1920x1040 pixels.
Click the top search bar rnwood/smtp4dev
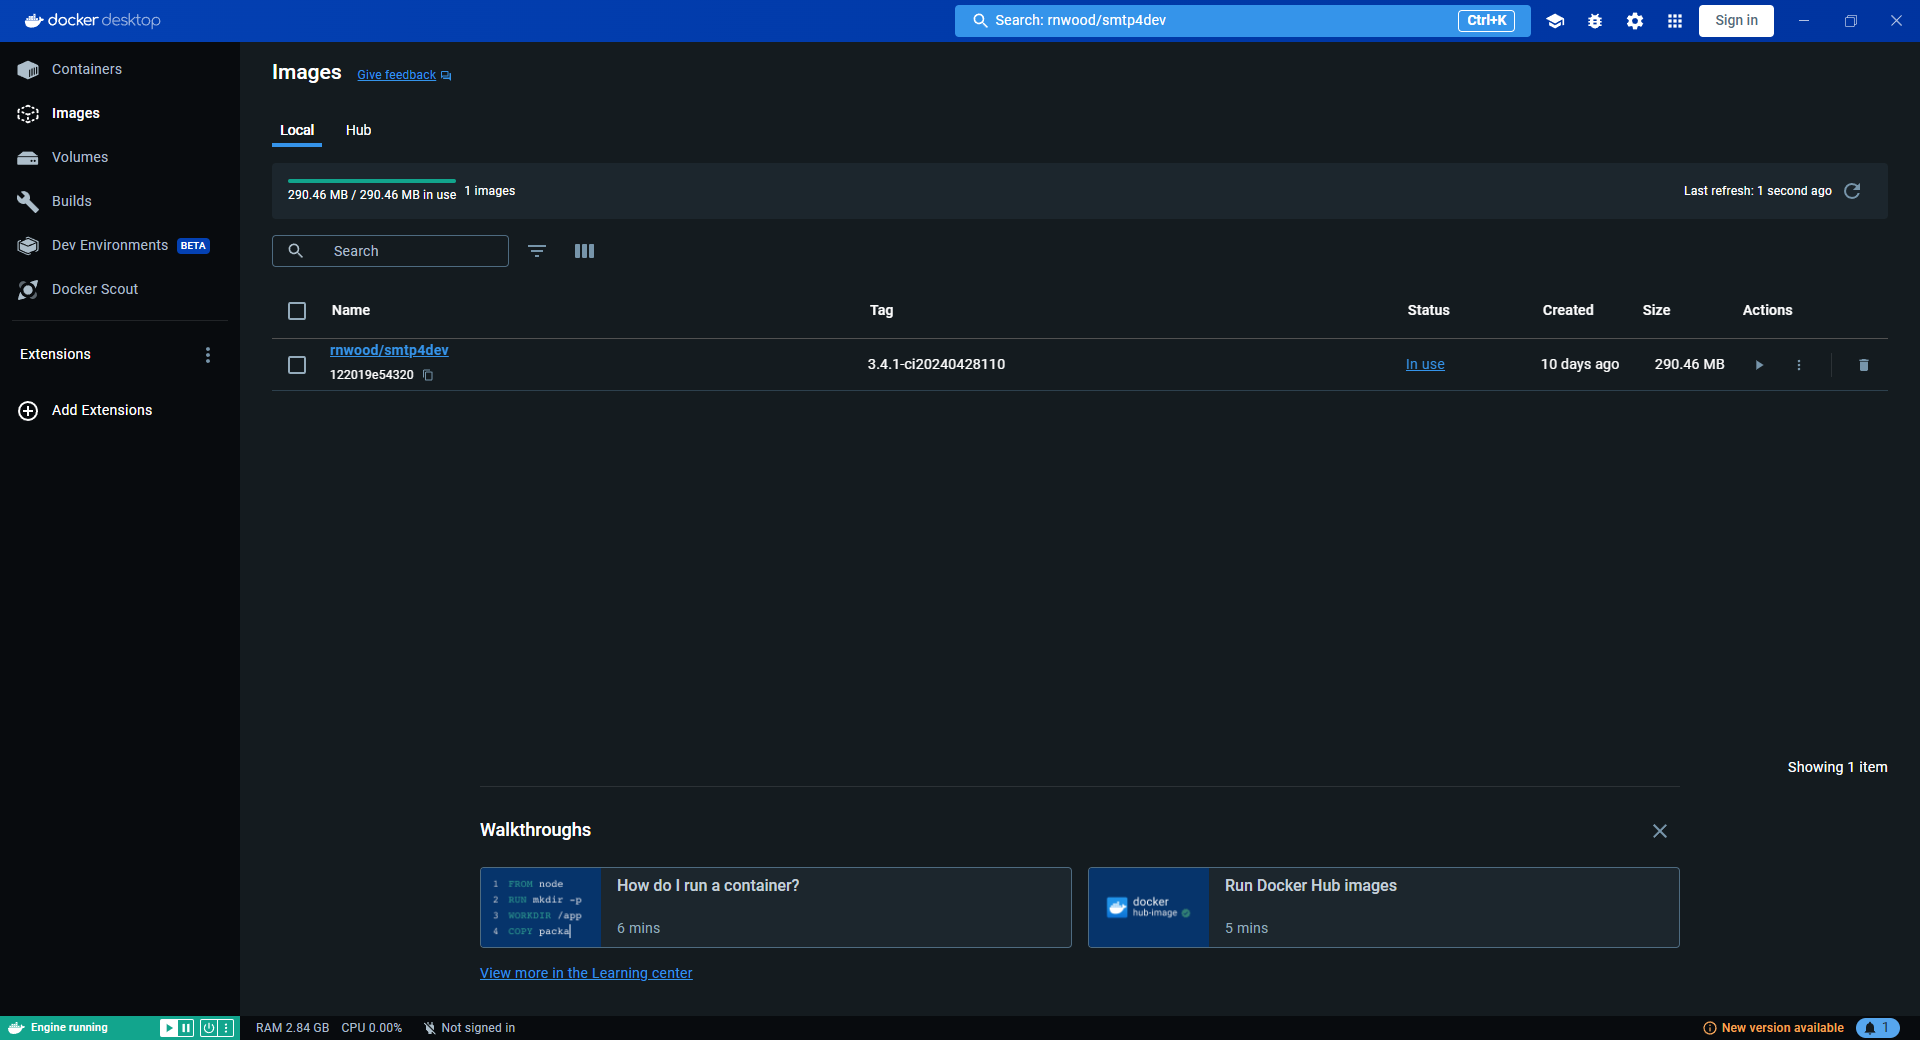[x=1242, y=21]
